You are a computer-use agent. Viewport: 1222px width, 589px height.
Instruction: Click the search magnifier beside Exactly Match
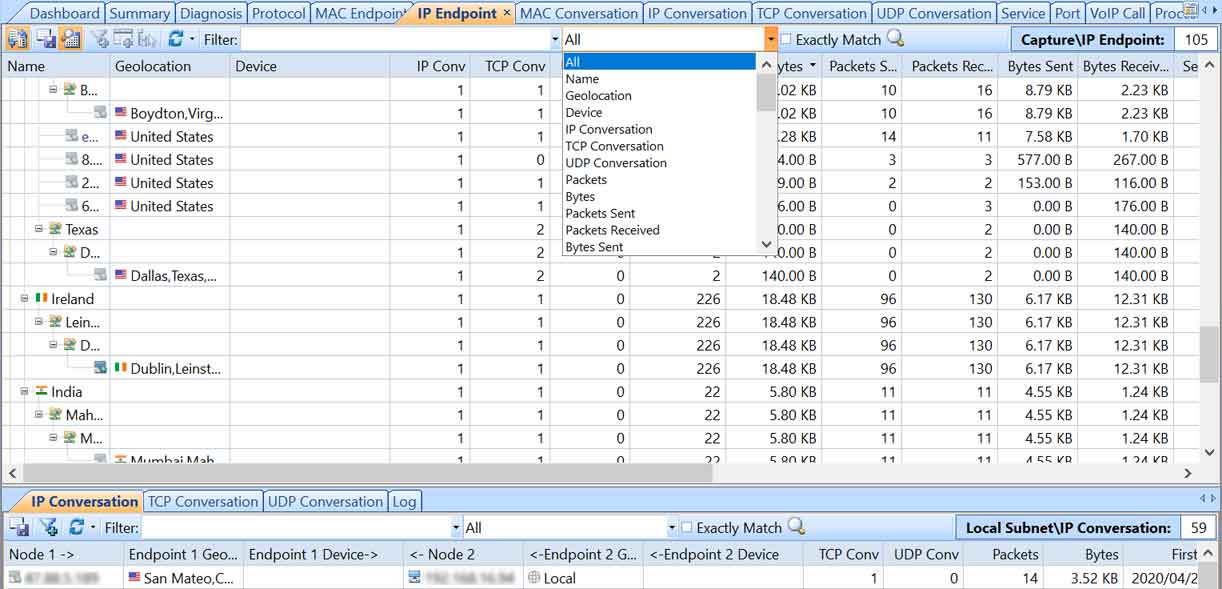click(895, 39)
